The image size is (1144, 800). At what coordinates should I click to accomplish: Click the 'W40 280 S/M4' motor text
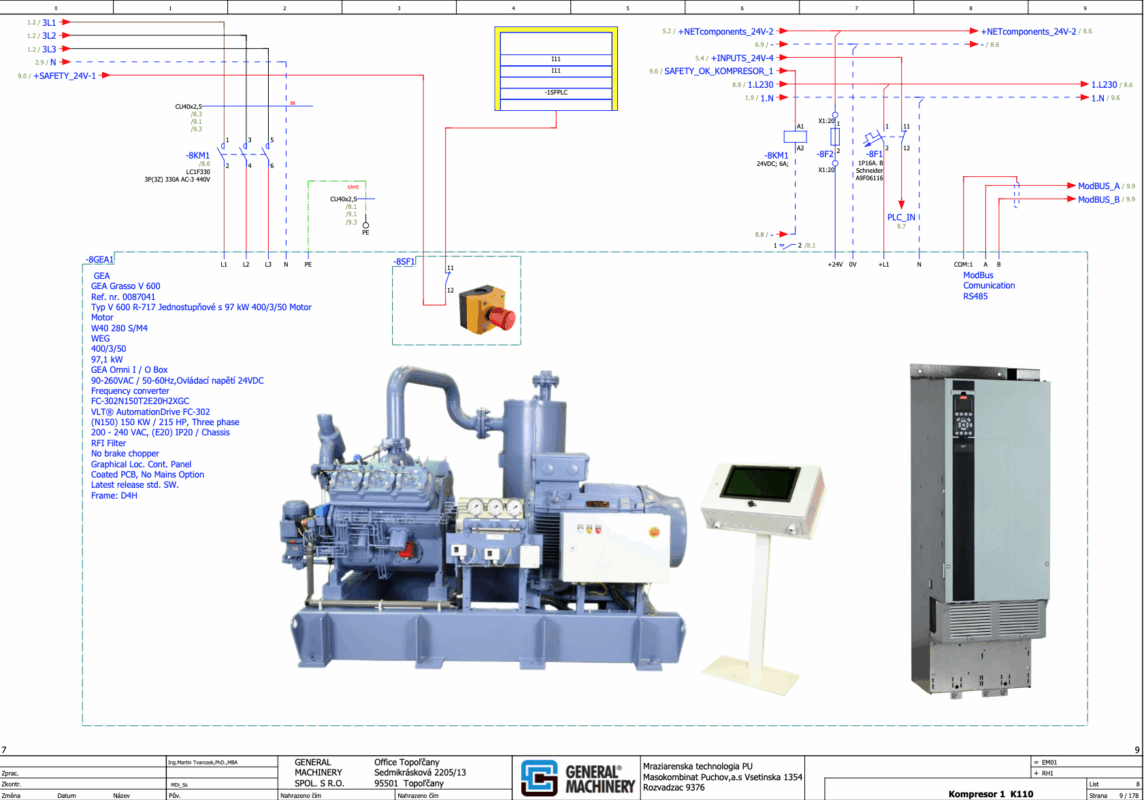[x=119, y=328]
